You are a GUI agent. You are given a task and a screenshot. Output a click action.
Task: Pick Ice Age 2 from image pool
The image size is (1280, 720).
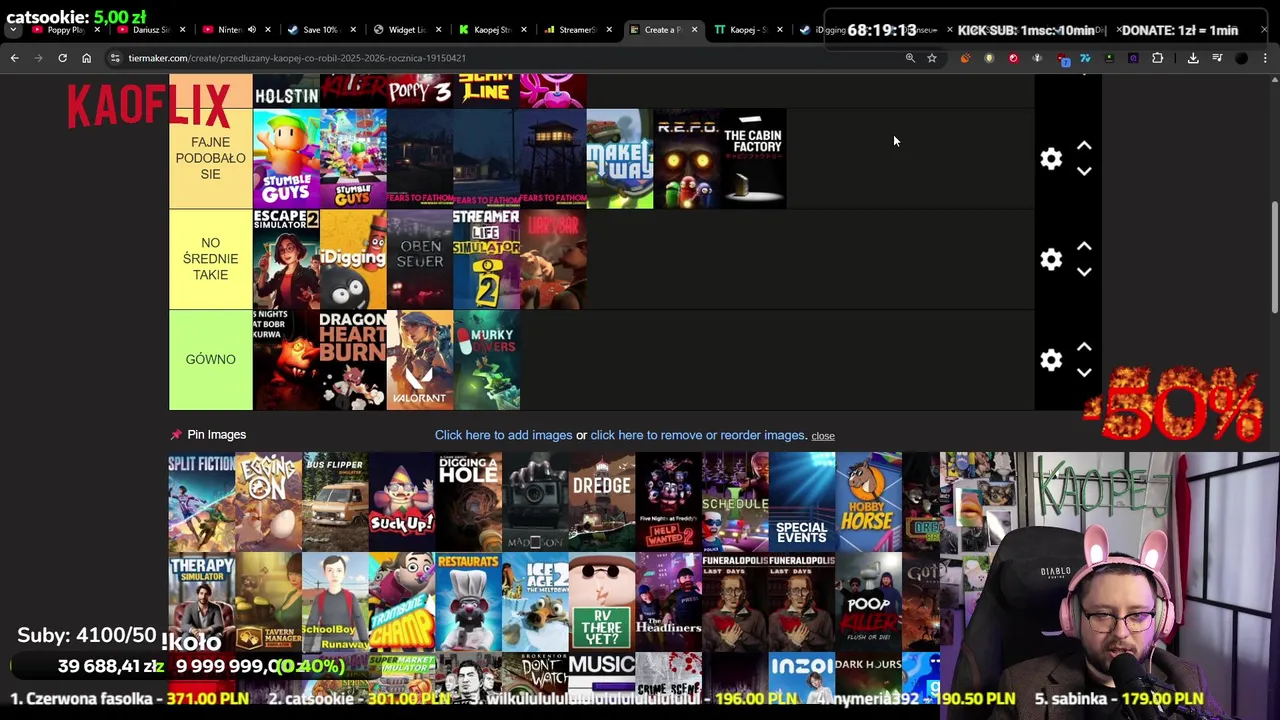[x=535, y=602]
